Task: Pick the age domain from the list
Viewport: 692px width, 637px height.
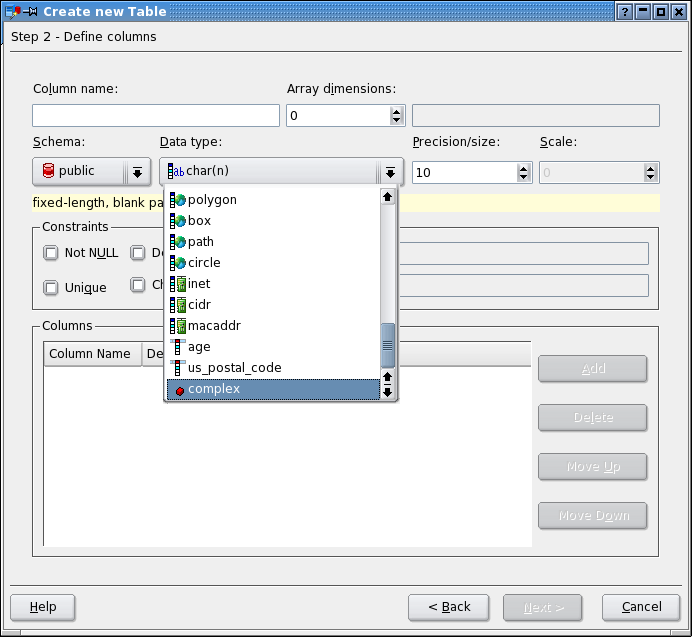Action: point(199,347)
